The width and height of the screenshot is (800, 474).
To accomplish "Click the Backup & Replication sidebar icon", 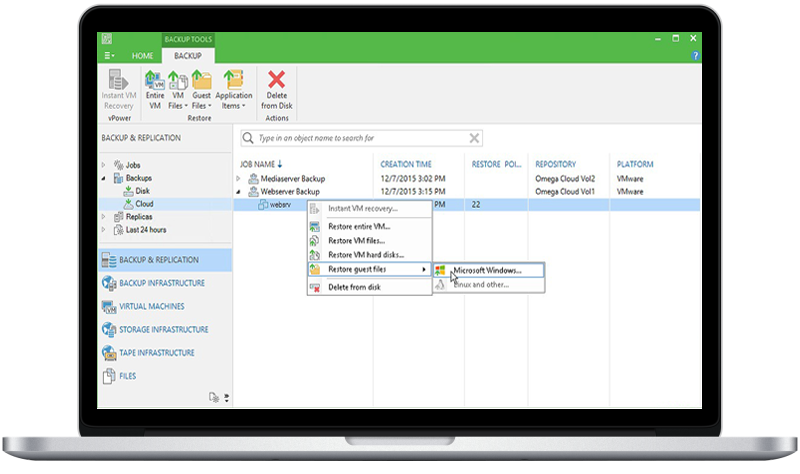I will [x=109, y=260].
